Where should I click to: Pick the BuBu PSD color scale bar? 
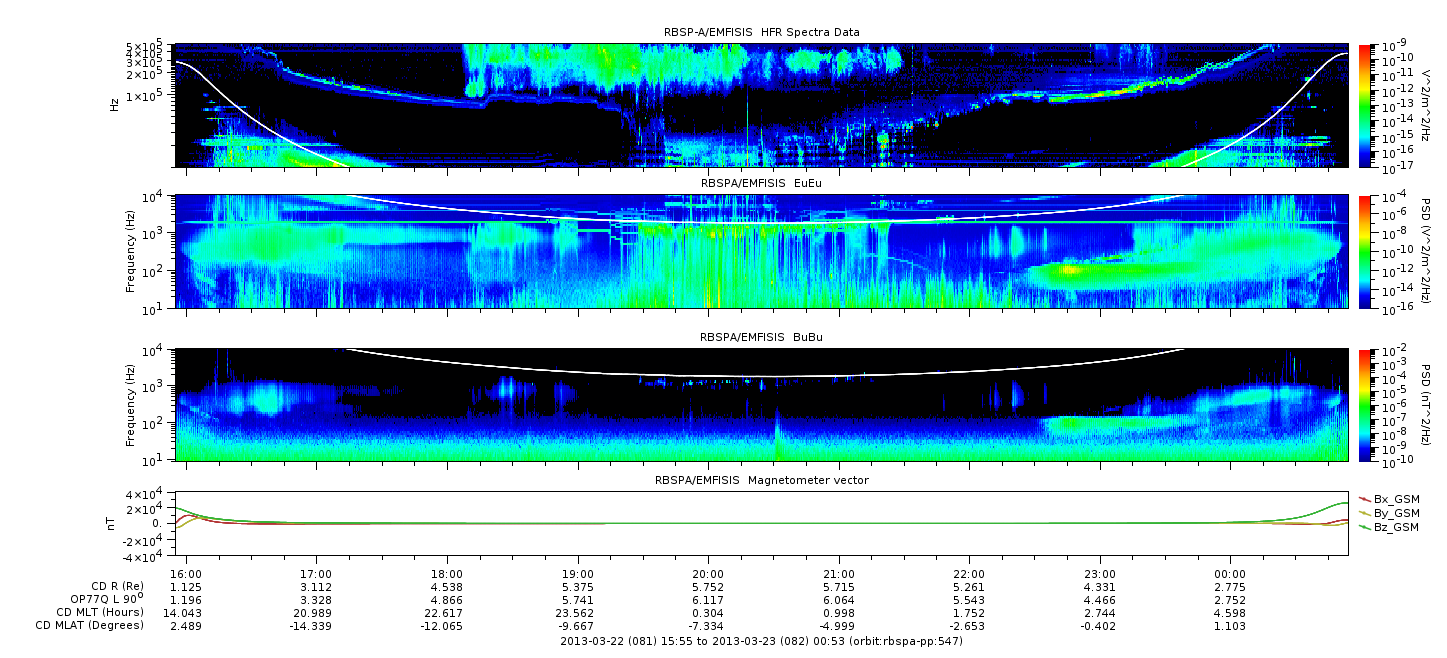(1365, 404)
